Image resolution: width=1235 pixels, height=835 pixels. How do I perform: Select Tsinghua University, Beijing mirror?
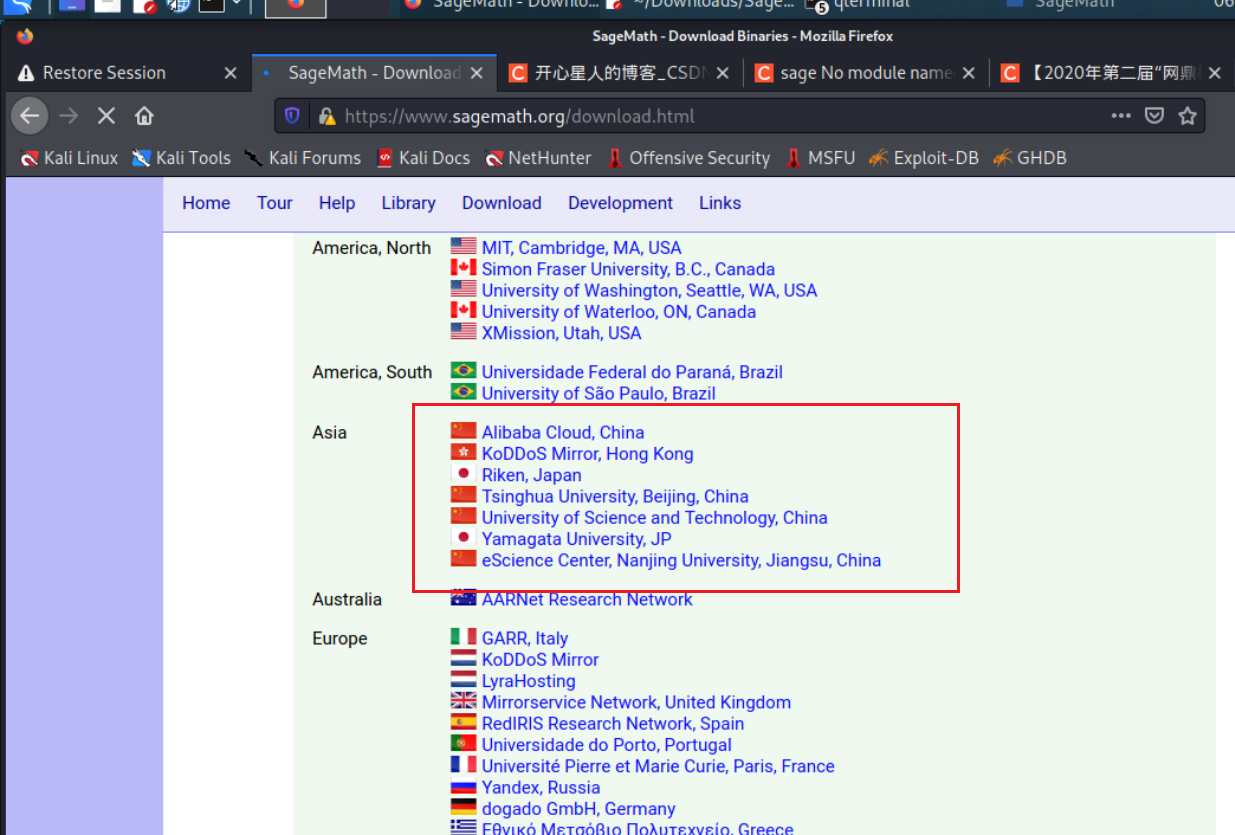[x=615, y=496]
